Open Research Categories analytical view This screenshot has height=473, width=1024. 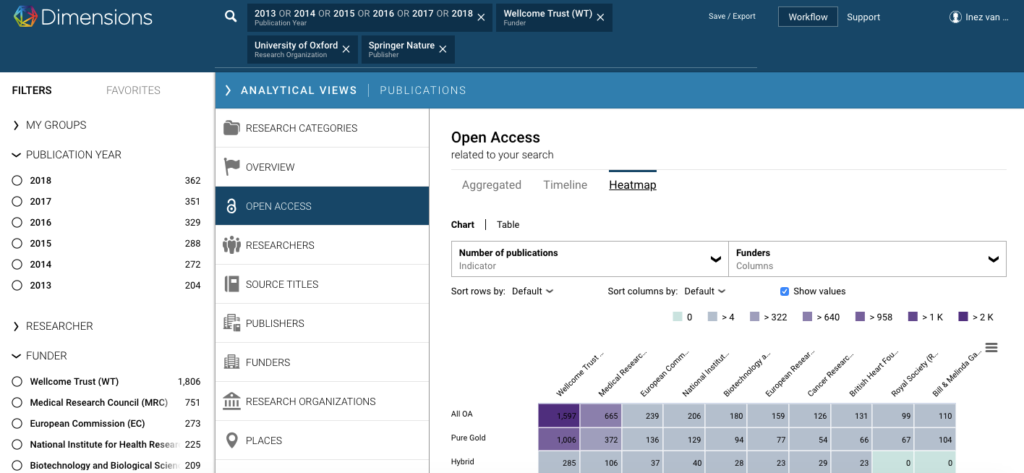(x=322, y=128)
